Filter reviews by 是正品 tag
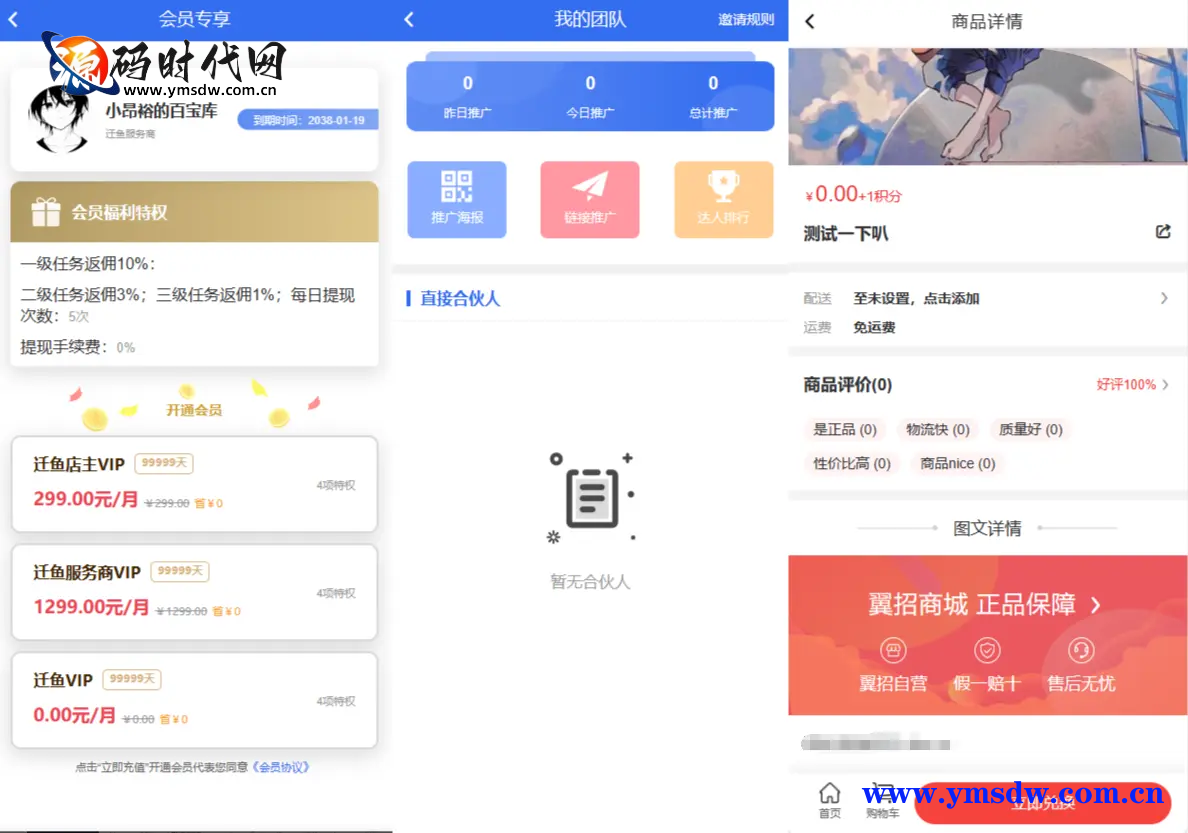 (x=845, y=429)
